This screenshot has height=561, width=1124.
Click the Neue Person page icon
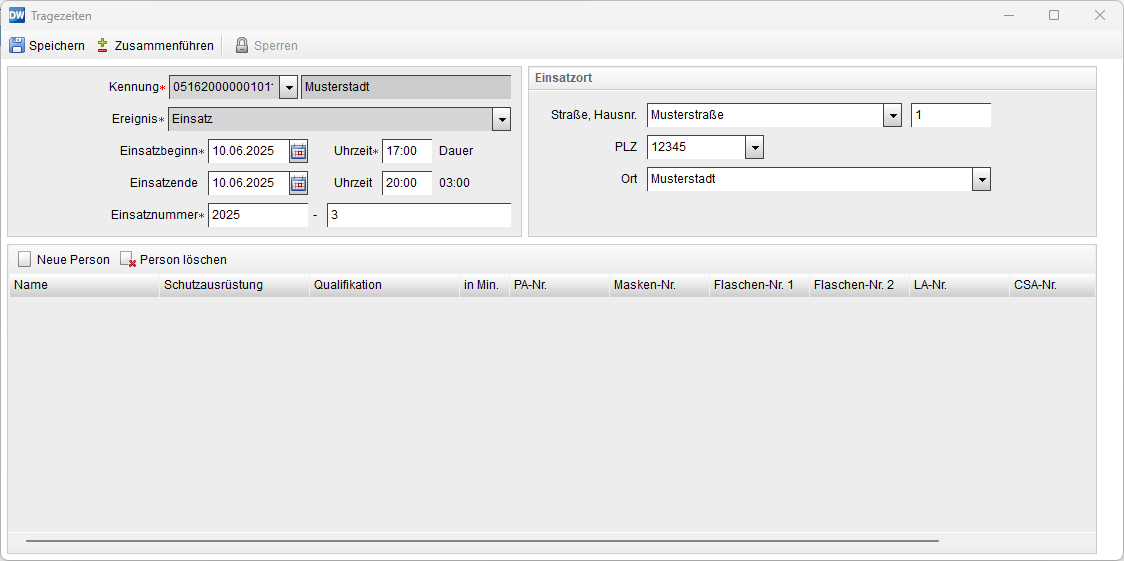tap(25, 259)
